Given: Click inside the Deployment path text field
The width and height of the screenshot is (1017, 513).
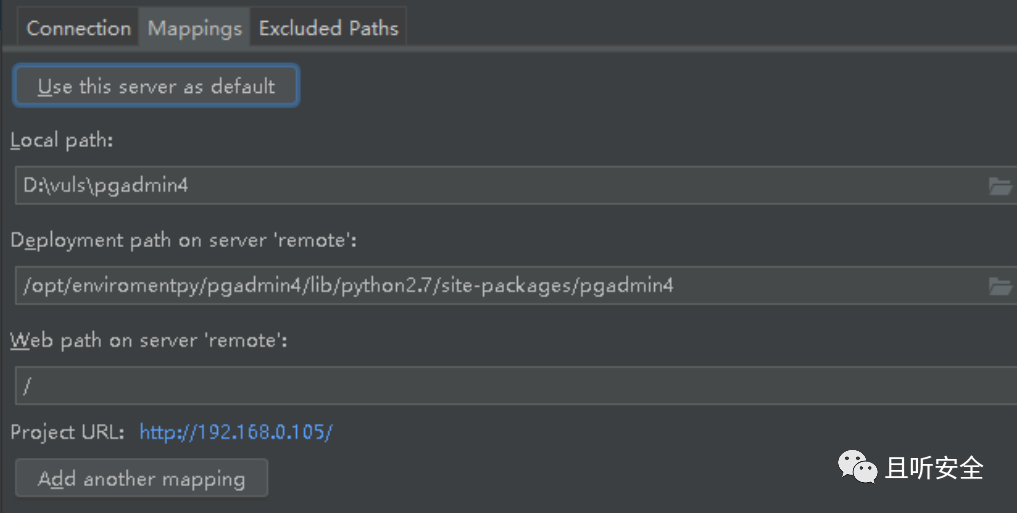Looking at the screenshot, I should (x=516, y=285).
